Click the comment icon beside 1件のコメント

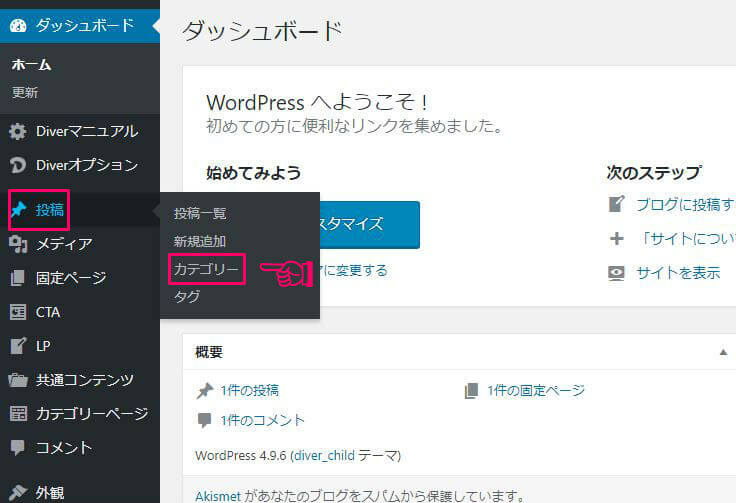(205, 420)
